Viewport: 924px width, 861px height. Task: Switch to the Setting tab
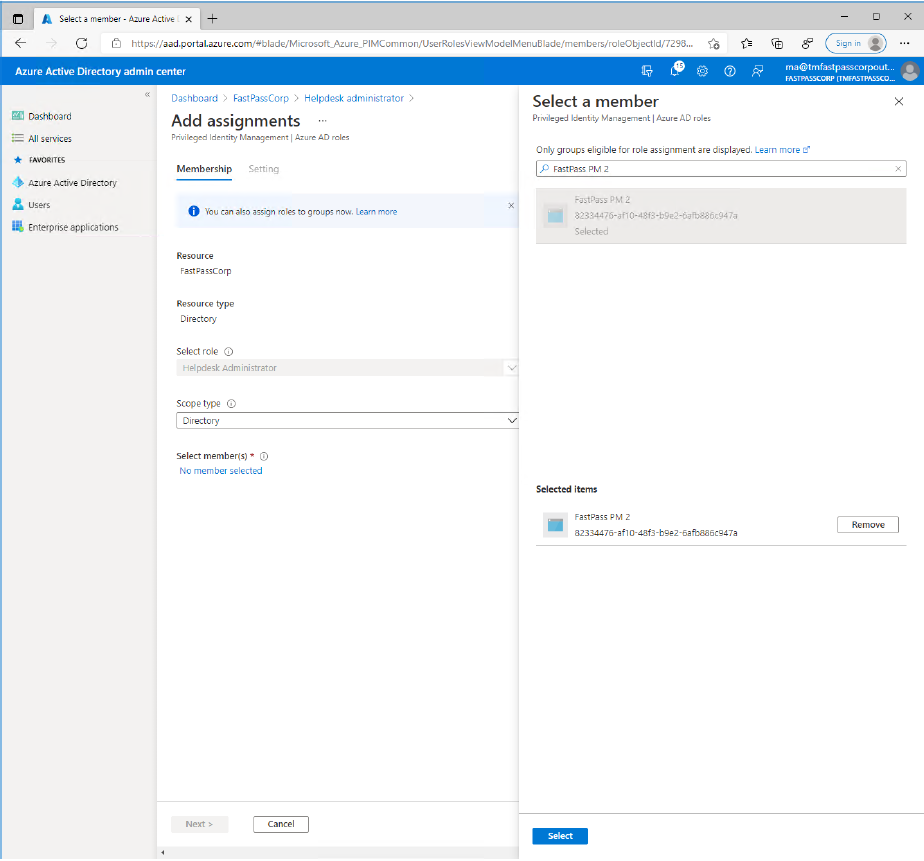(x=264, y=169)
